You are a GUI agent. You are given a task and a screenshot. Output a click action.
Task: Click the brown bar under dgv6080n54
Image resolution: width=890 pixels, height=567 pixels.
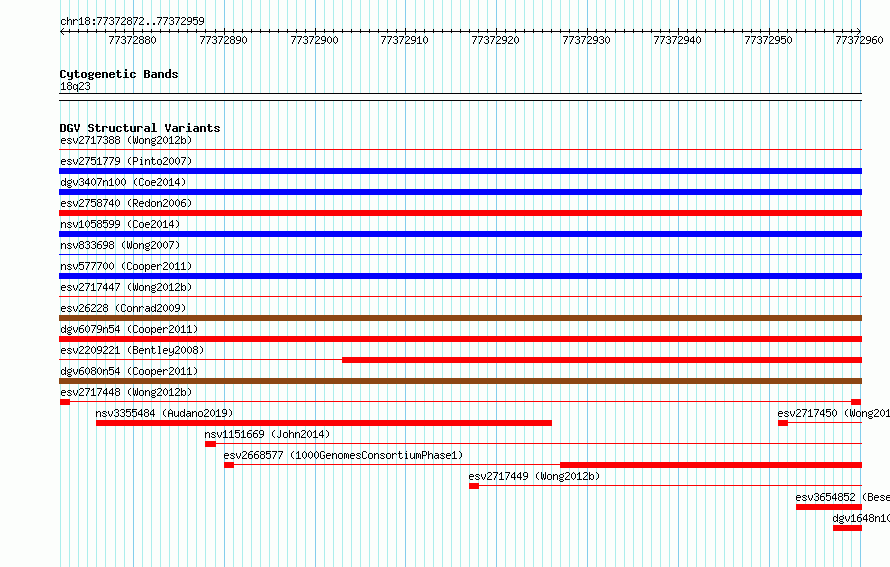click(x=460, y=381)
